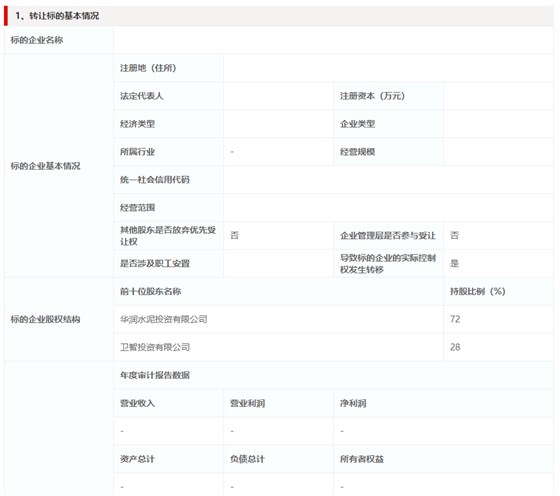The height and width of the screenshot is (496, 560).
Task: Select the 年度审计报告数据 heading
Action: (x=155, y=375)
